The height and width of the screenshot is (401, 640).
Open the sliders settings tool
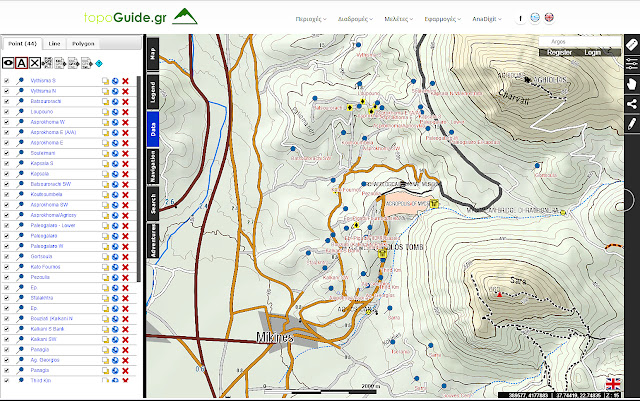point(632,64)
